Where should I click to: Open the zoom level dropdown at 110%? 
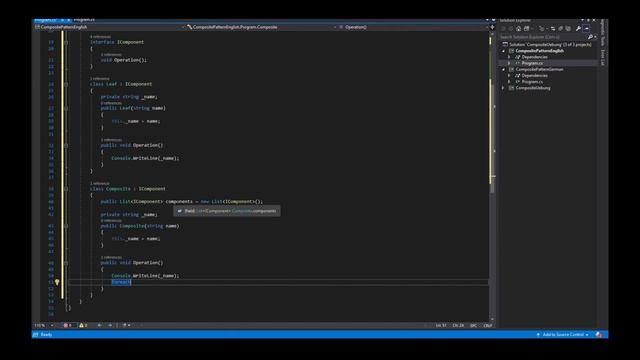[x=52, y=325]
